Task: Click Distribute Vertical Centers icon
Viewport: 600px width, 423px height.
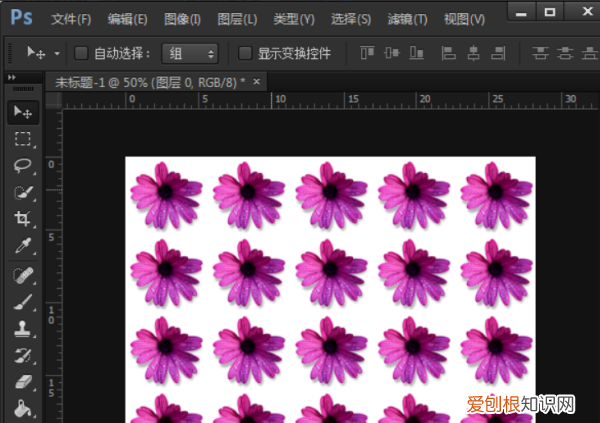Action: pos(565,53)
